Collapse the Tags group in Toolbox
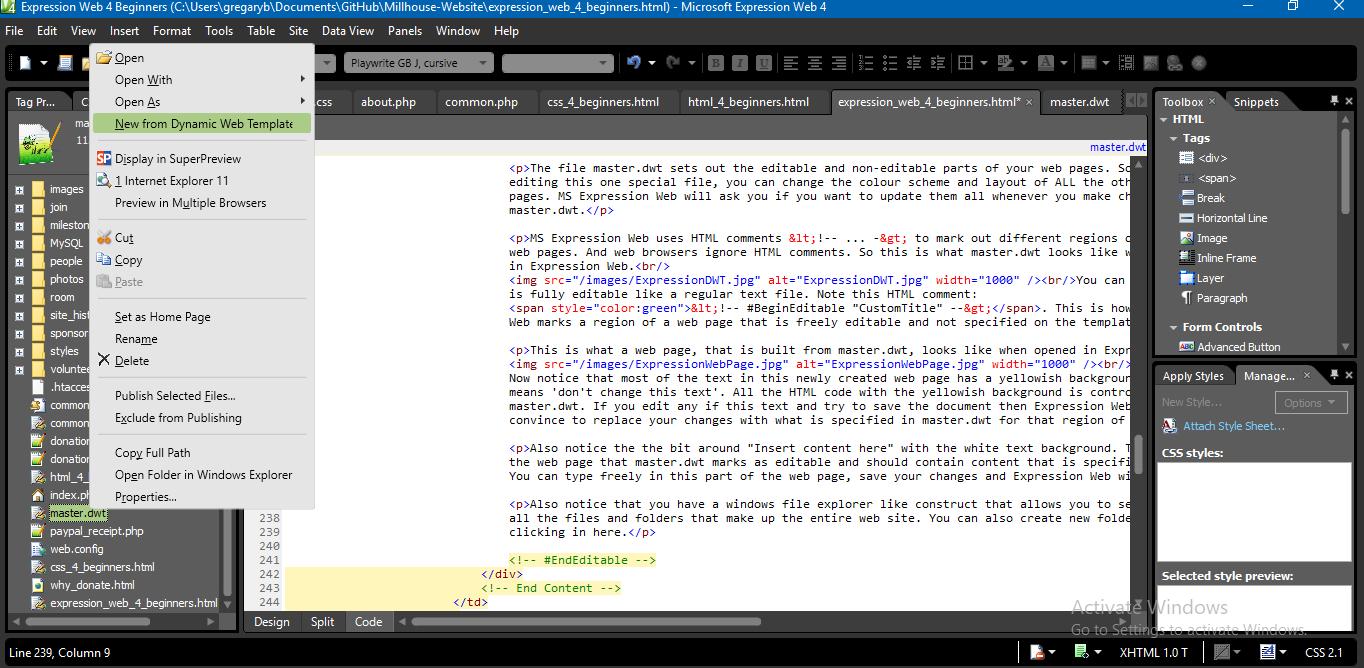Screen dimensions: 1364x668 pyautogui.click(x=1174, y=138)
